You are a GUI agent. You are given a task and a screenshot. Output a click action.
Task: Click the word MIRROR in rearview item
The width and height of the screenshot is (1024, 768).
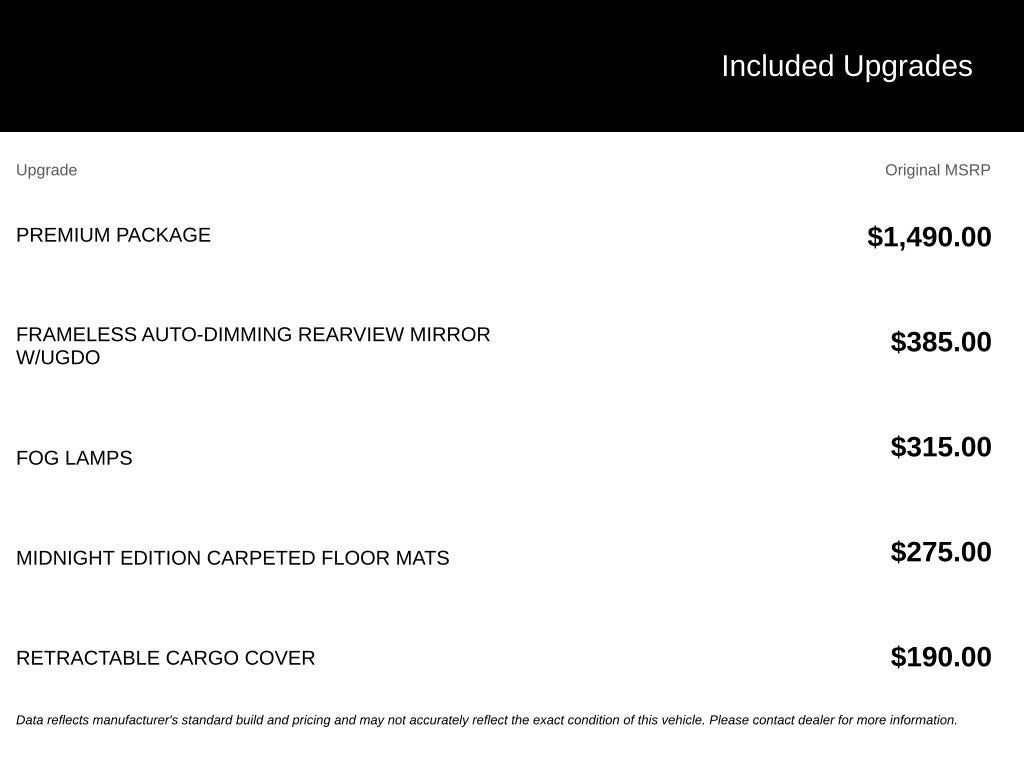pyautogui.click(x=450, y=334)
